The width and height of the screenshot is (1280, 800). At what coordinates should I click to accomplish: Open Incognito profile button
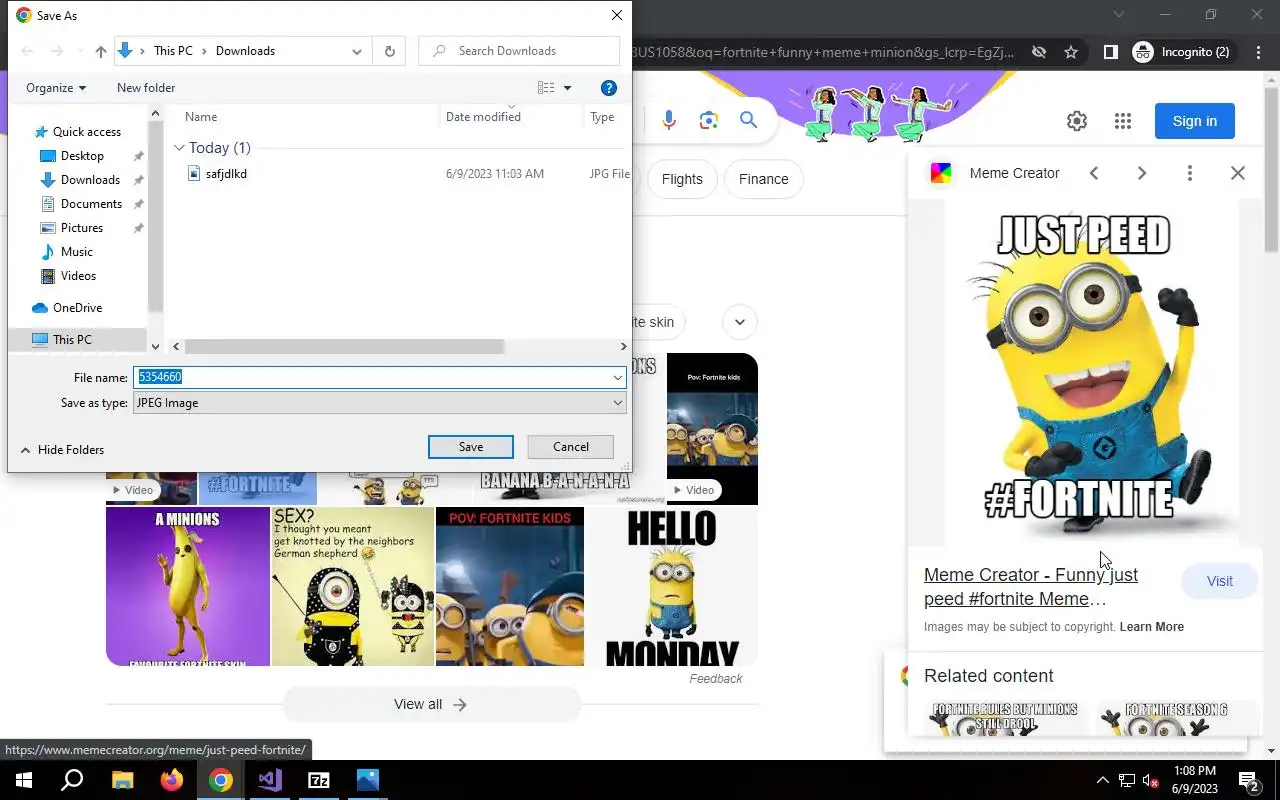1182,52
